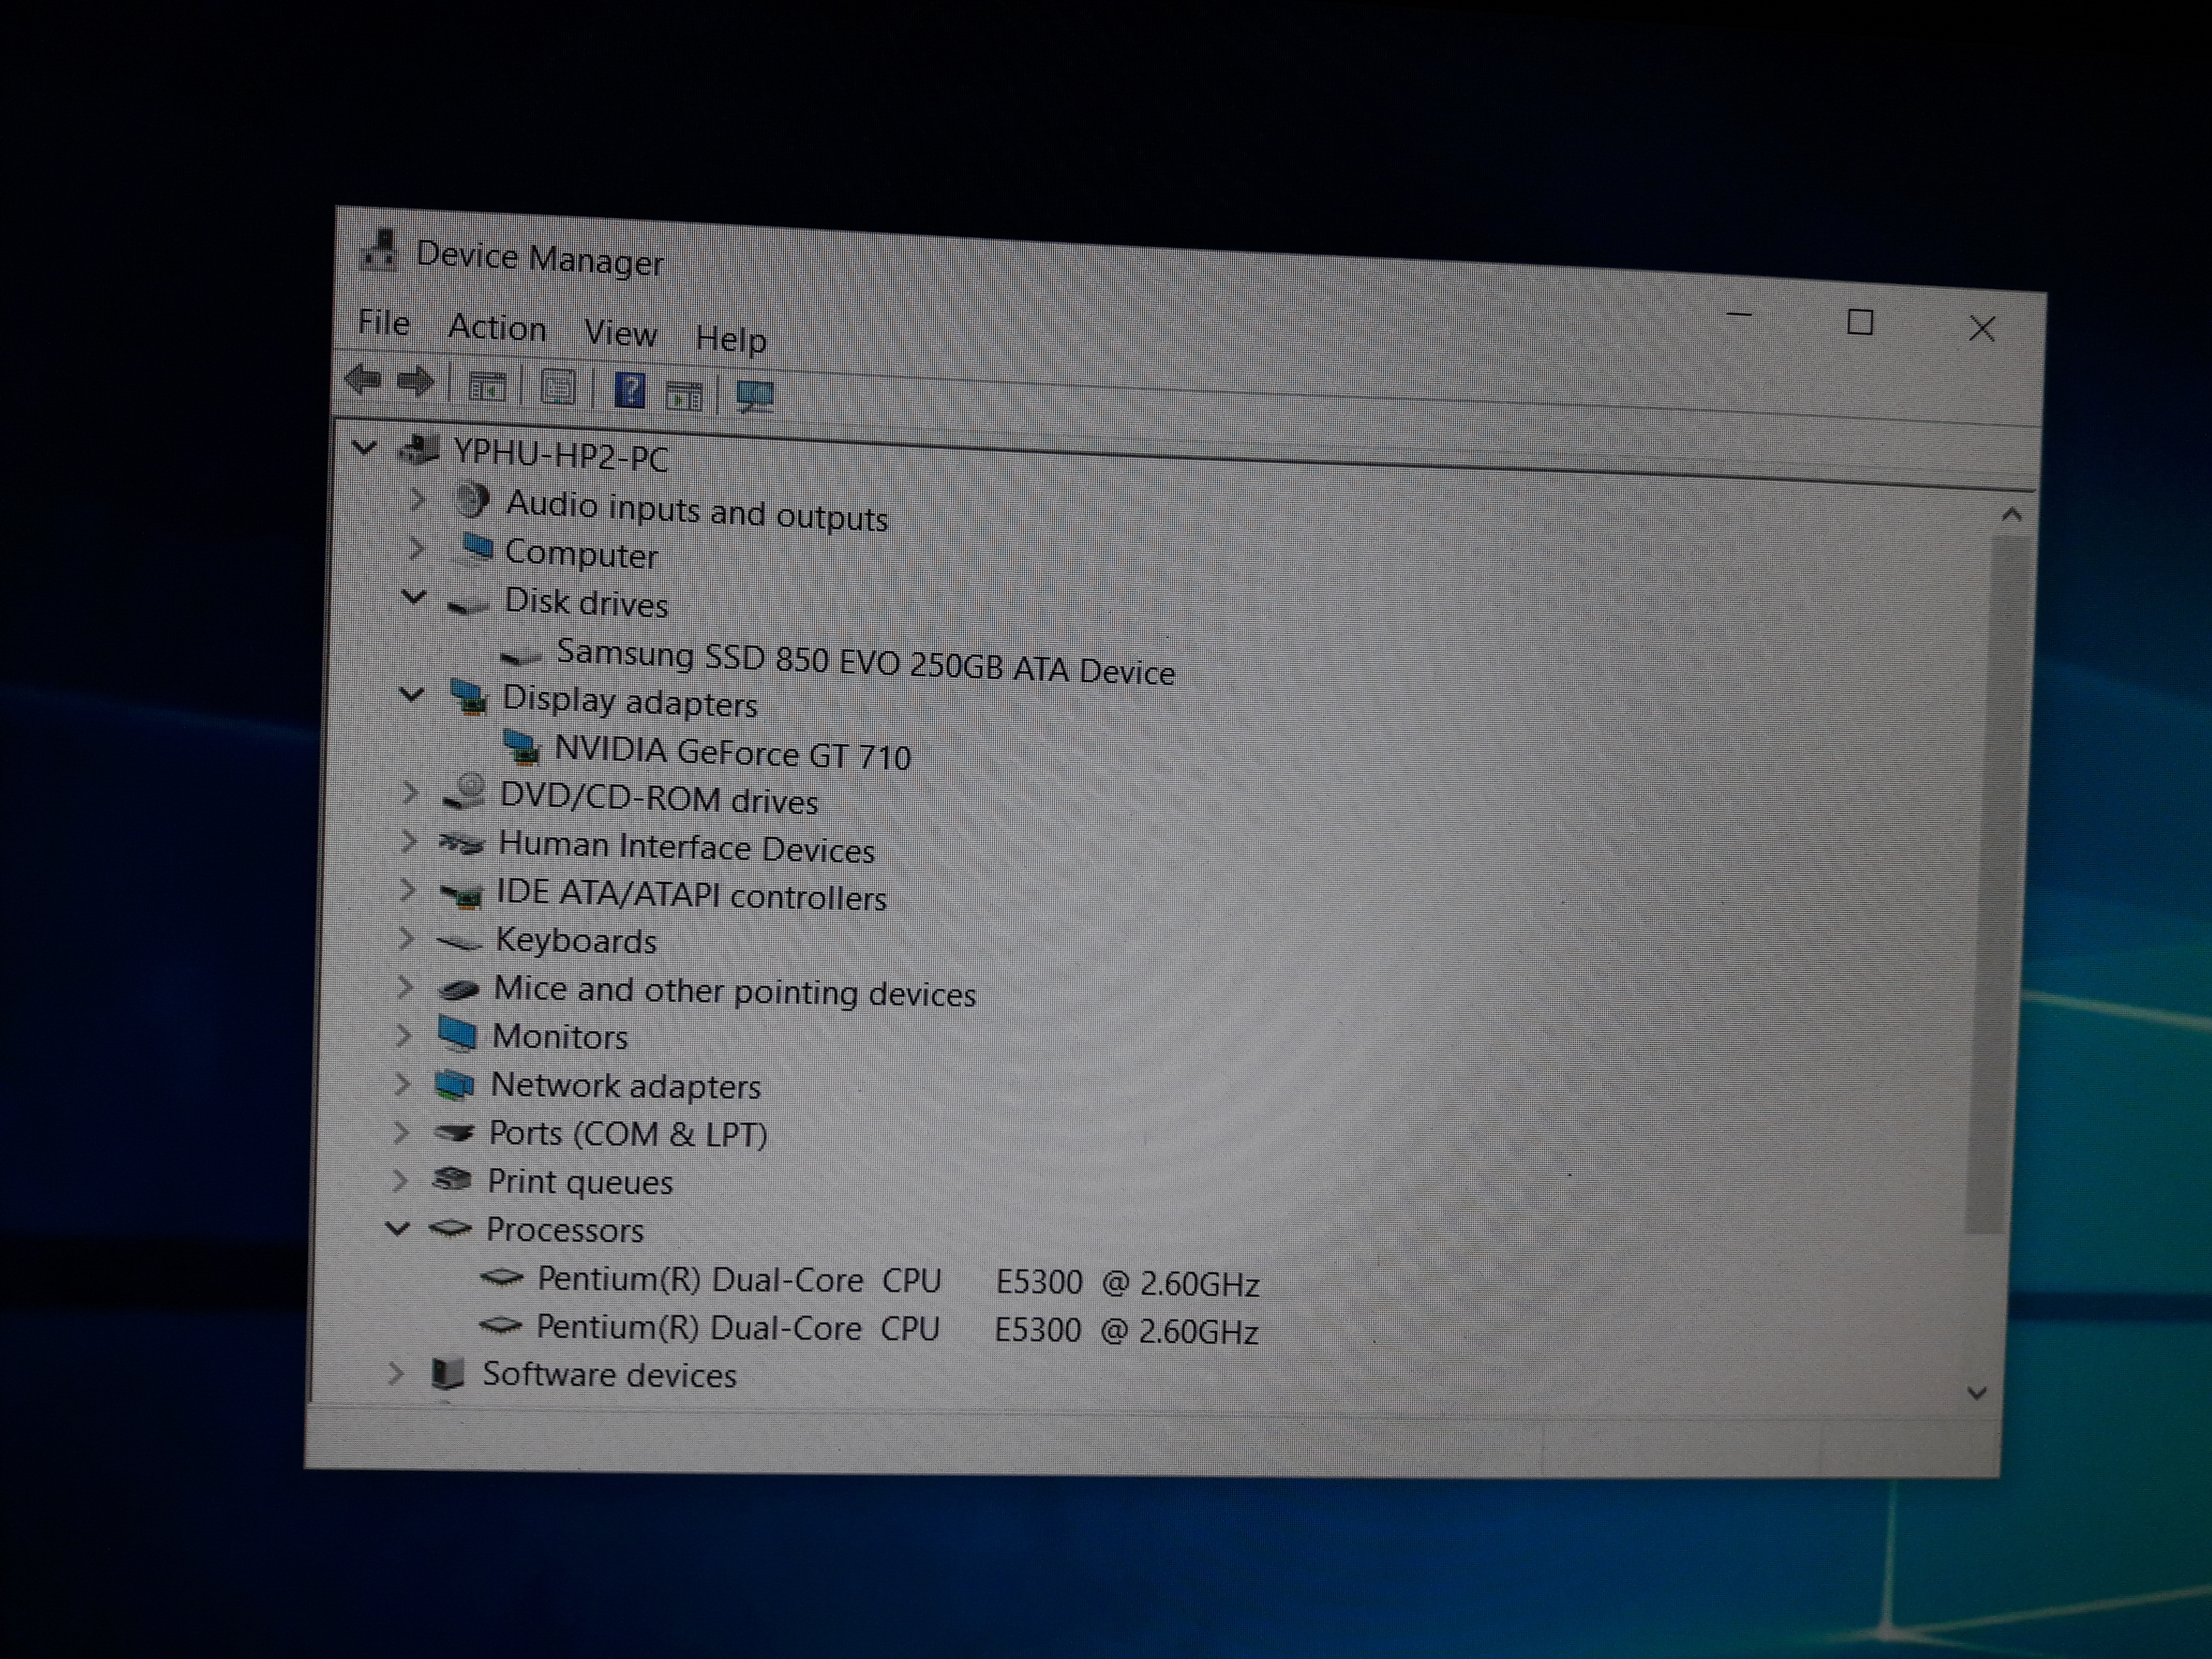This screenshot has height=1659, width=2212.
Task: Expand the DVD/CD-ROM drives node
Action: 409,792
